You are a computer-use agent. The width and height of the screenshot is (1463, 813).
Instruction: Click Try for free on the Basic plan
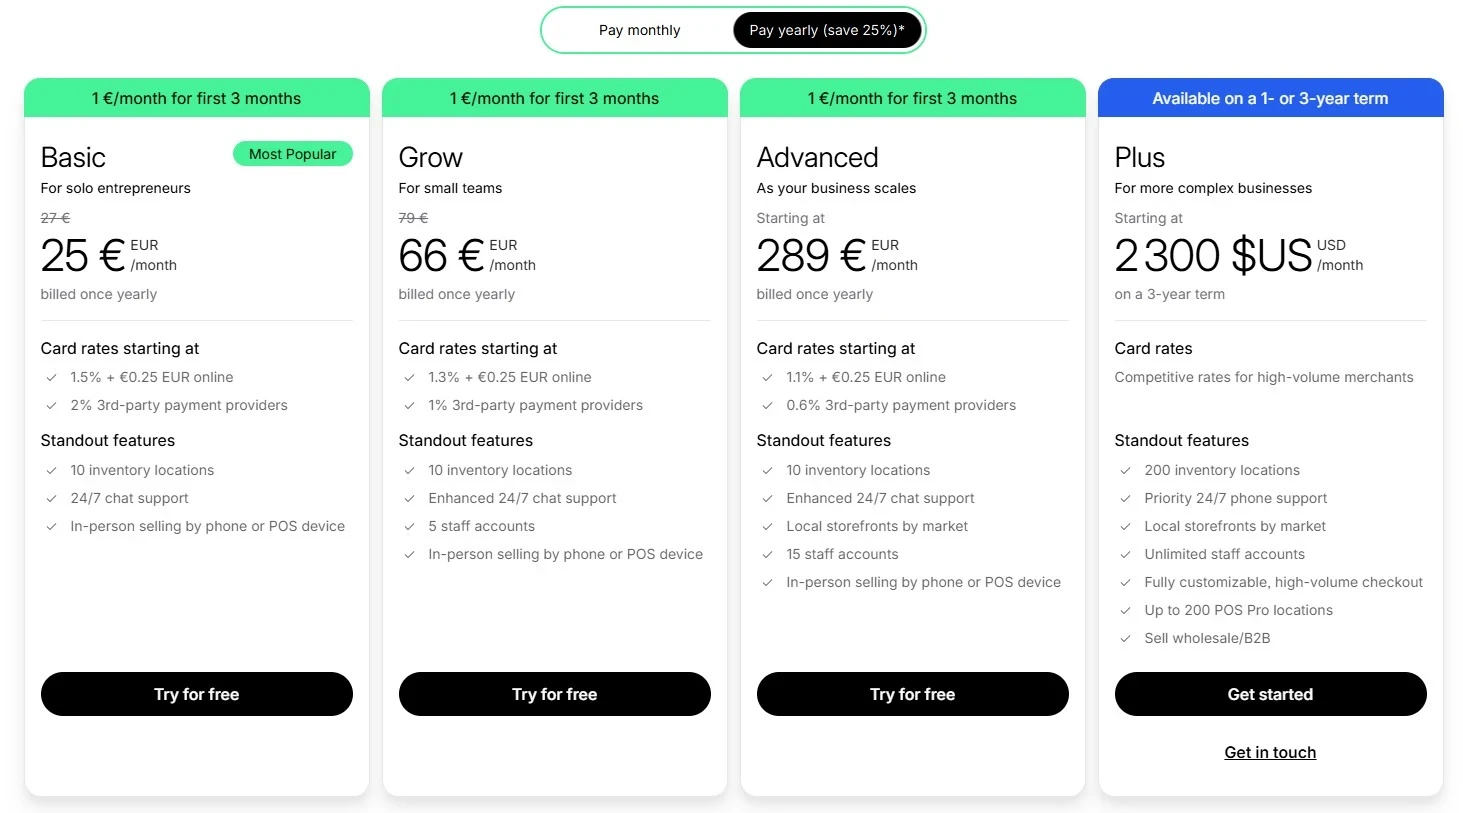[x=196, y=694]
